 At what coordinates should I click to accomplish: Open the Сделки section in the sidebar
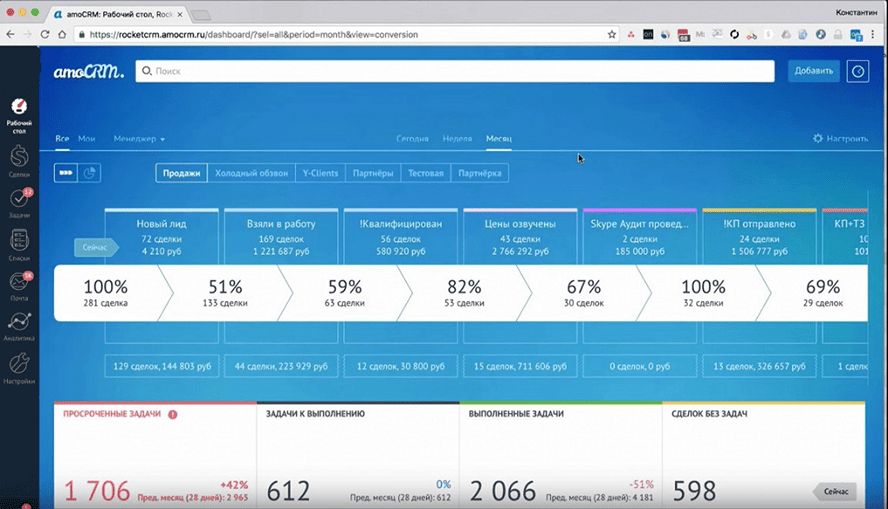[x=19, y=161]
